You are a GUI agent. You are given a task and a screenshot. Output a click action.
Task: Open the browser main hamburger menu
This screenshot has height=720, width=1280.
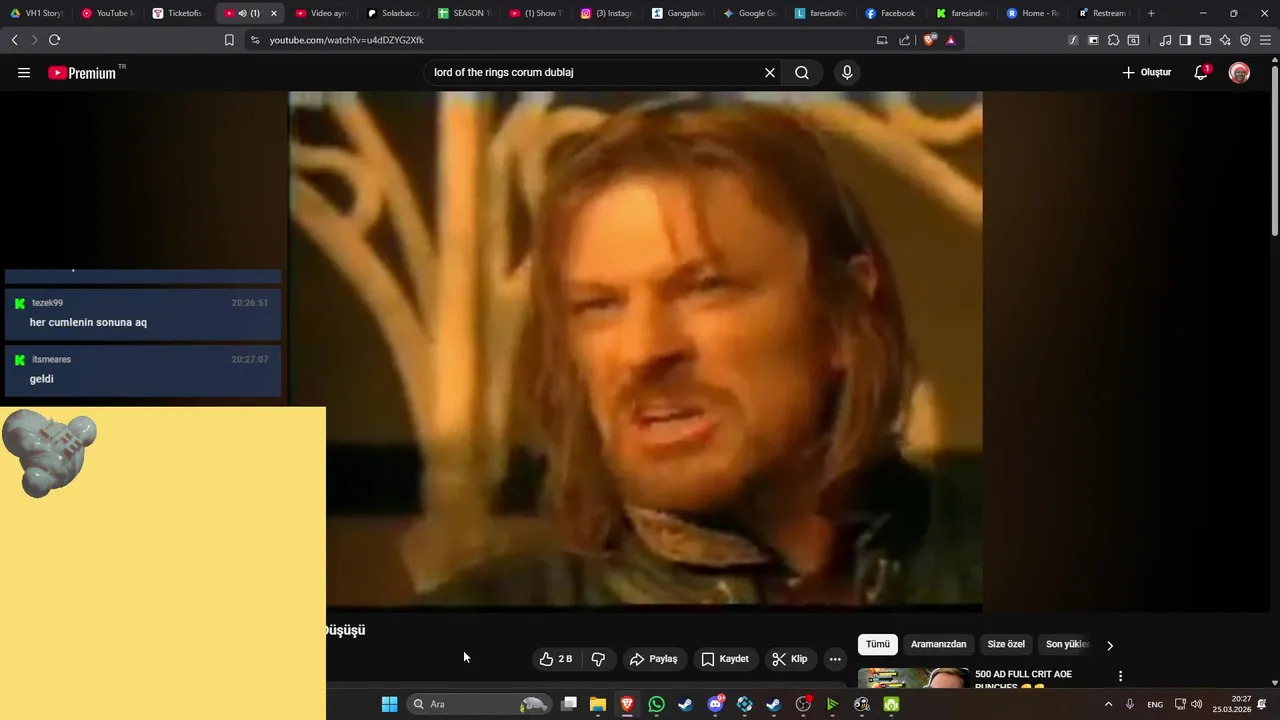tap(1266, 40)
